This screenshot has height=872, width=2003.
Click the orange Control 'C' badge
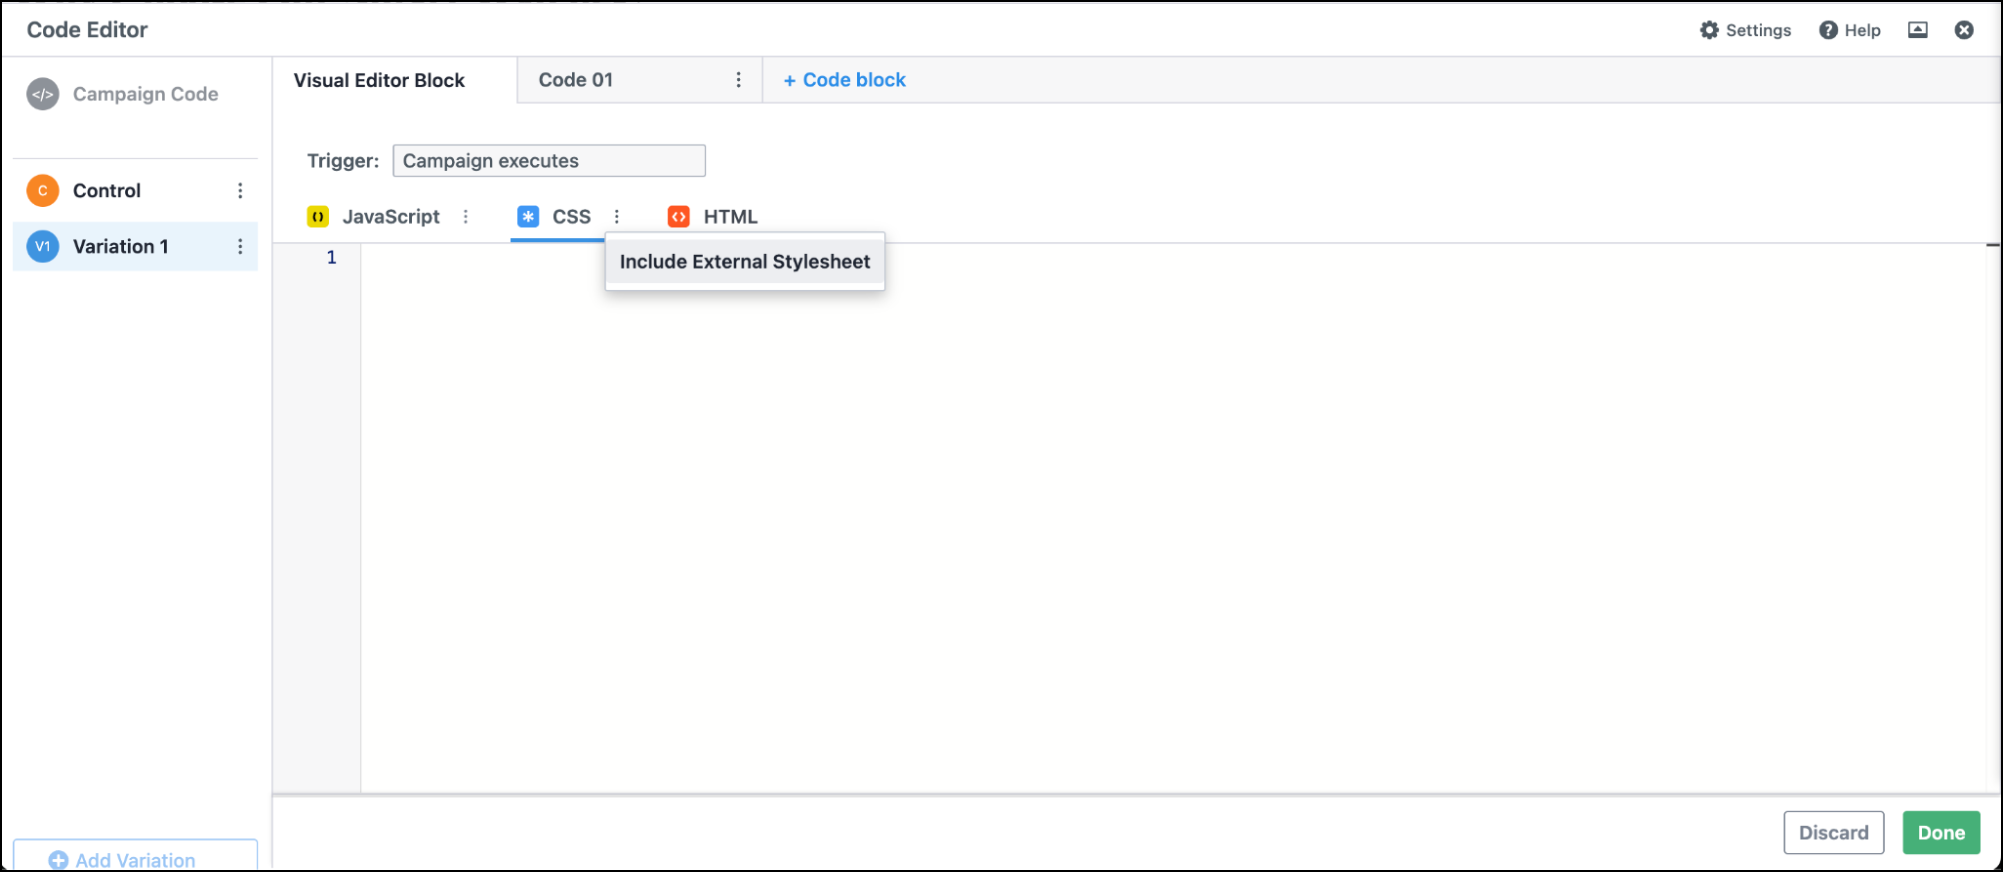43,190
